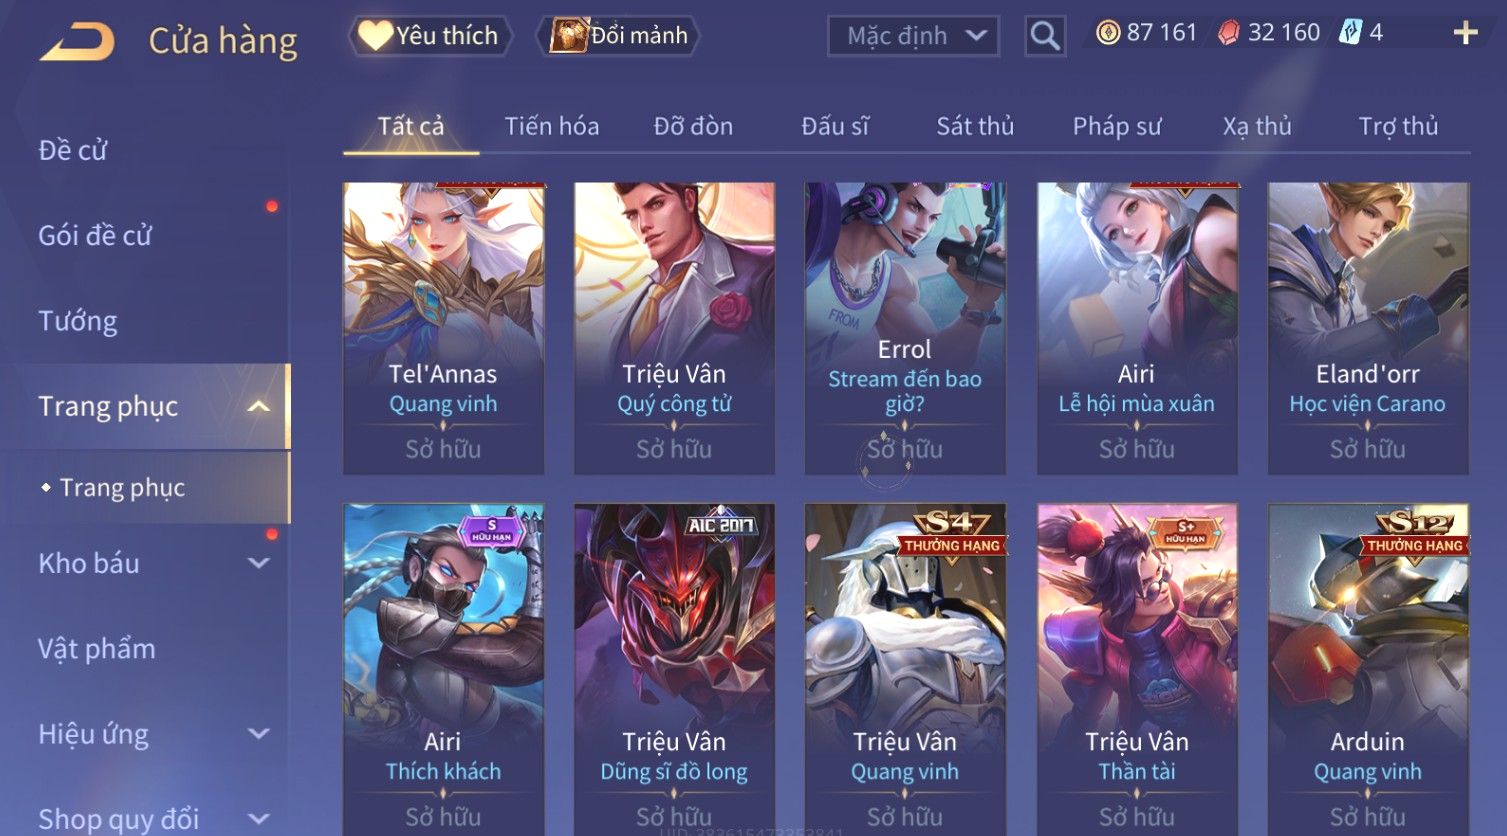
Task: Open Tướng in the sidebar
Action: coord(78,321)
